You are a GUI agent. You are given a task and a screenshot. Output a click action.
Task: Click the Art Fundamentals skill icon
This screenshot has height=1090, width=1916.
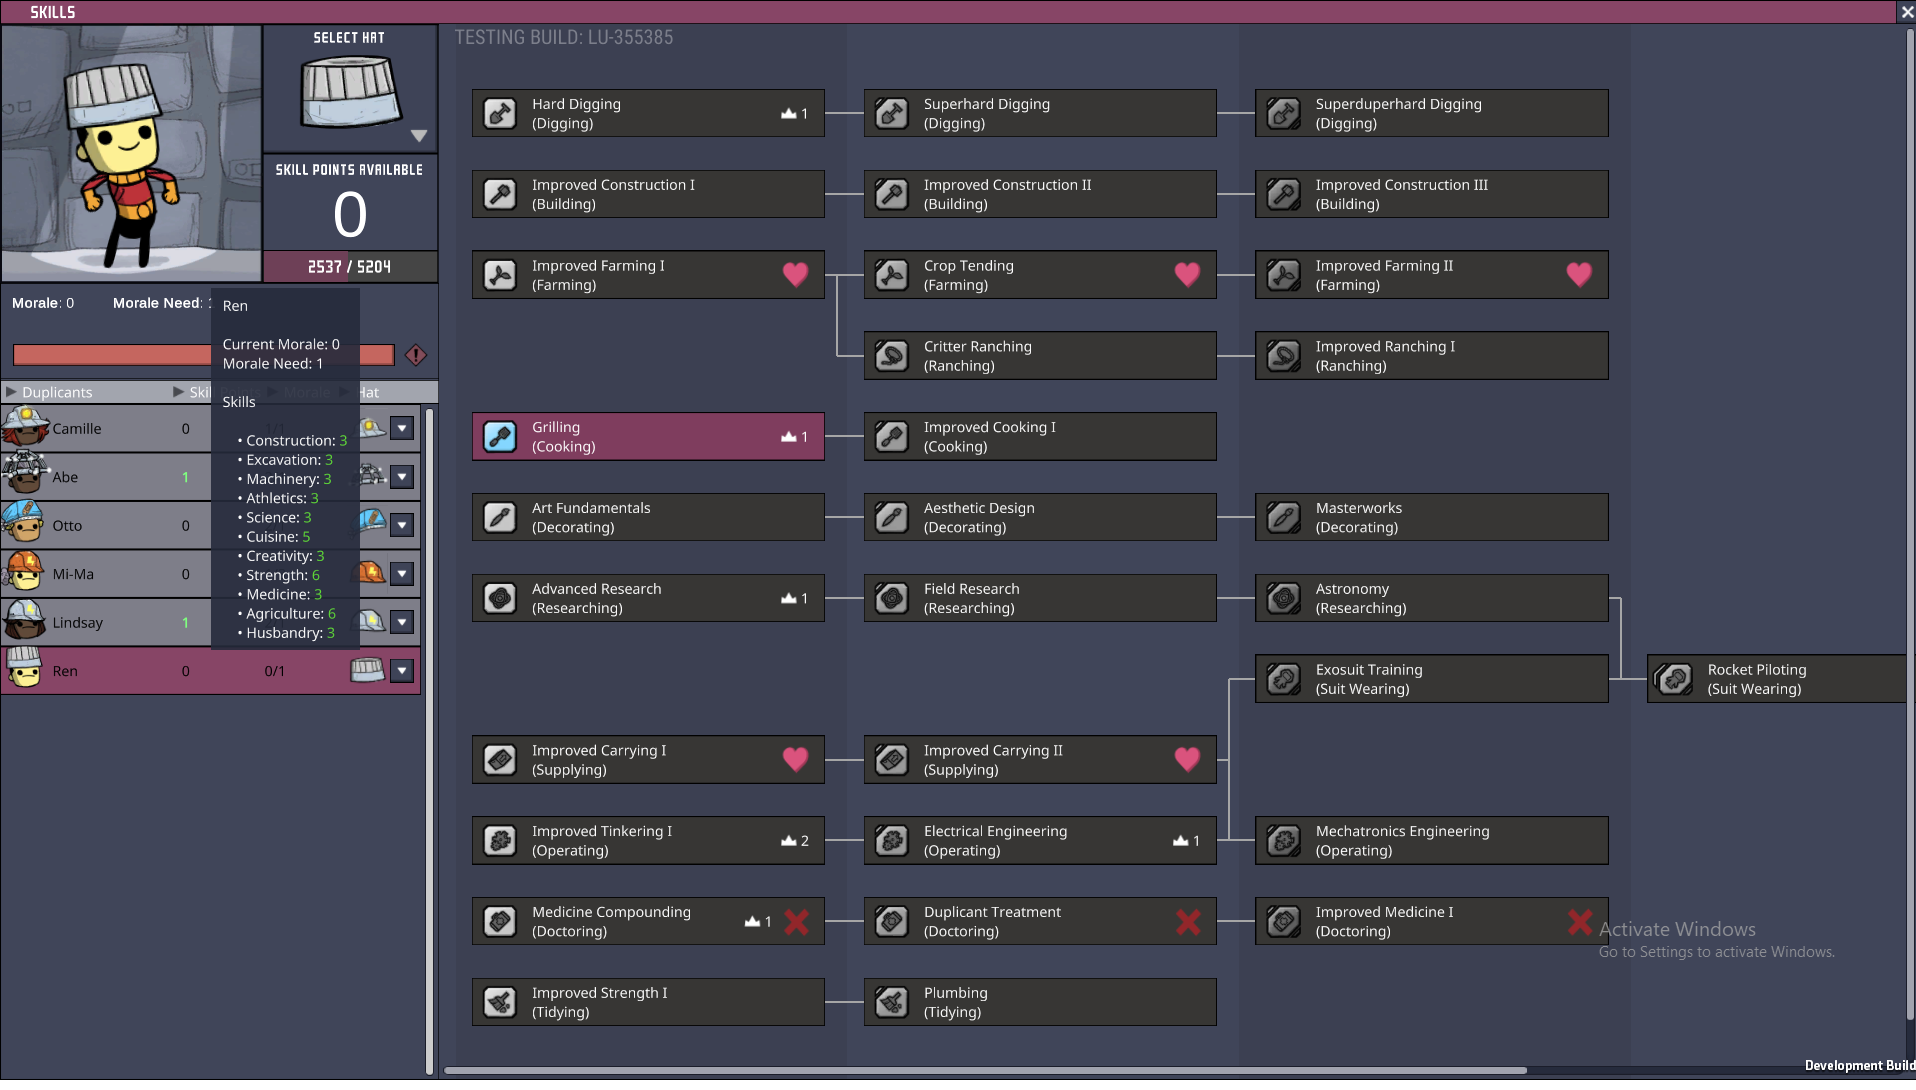pos(499,517)
